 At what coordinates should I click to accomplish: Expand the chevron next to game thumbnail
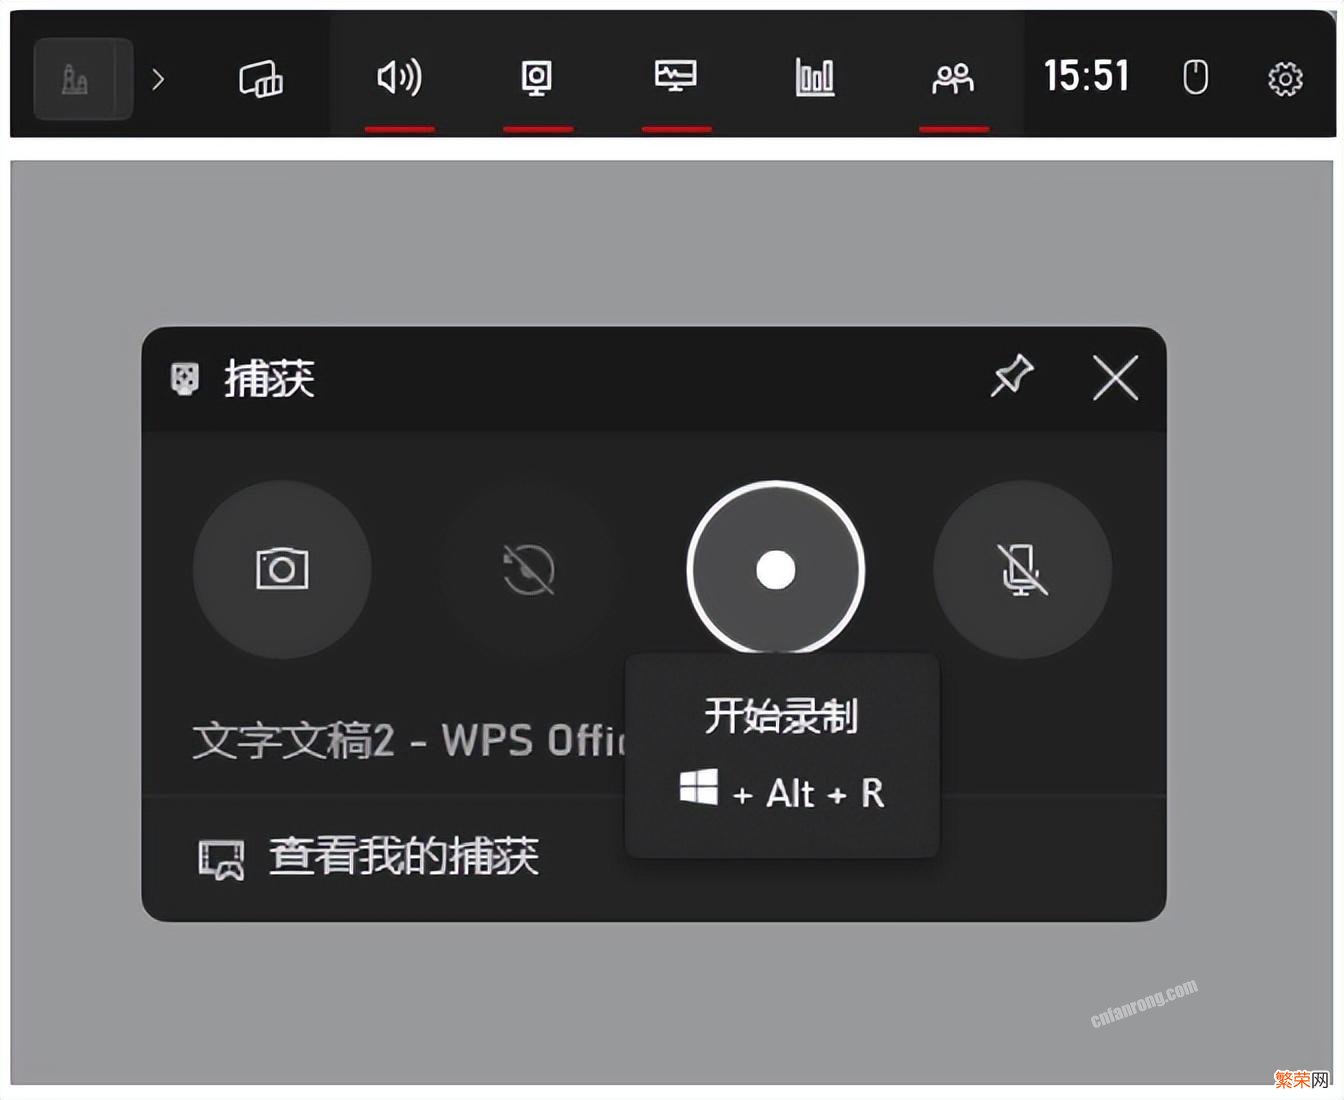(x=157, y=78)
